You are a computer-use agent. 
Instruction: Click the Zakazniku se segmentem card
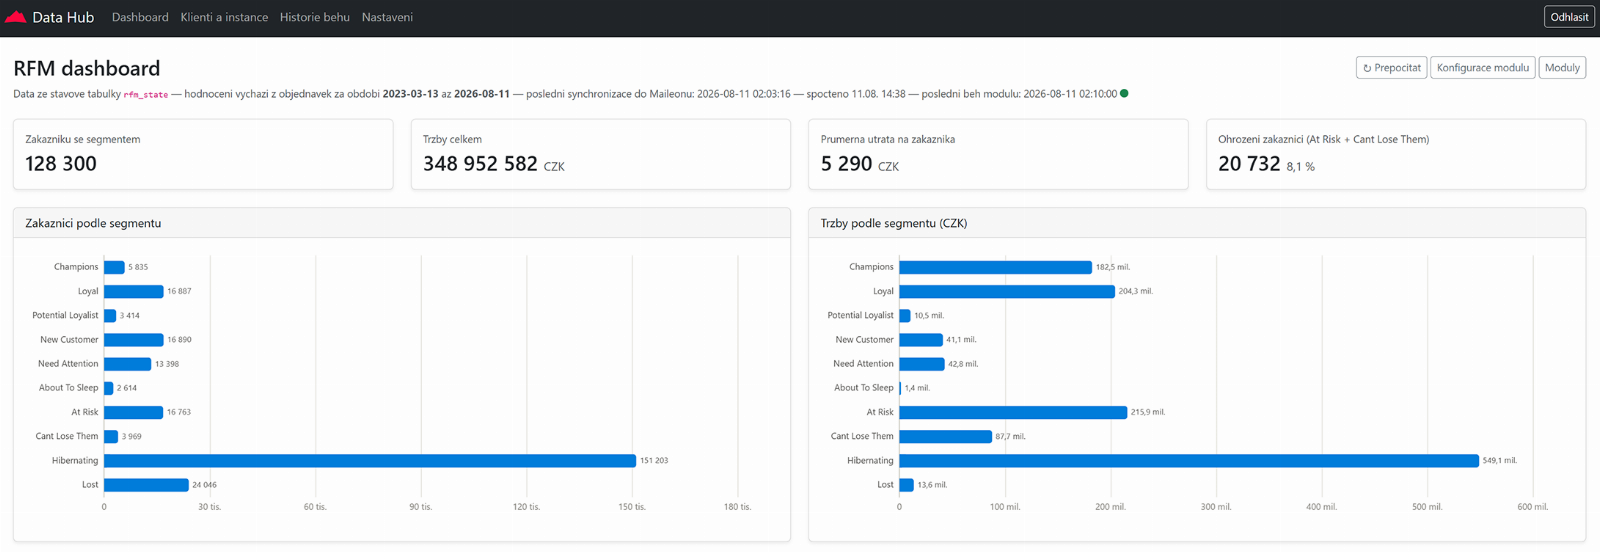(203, 154)
